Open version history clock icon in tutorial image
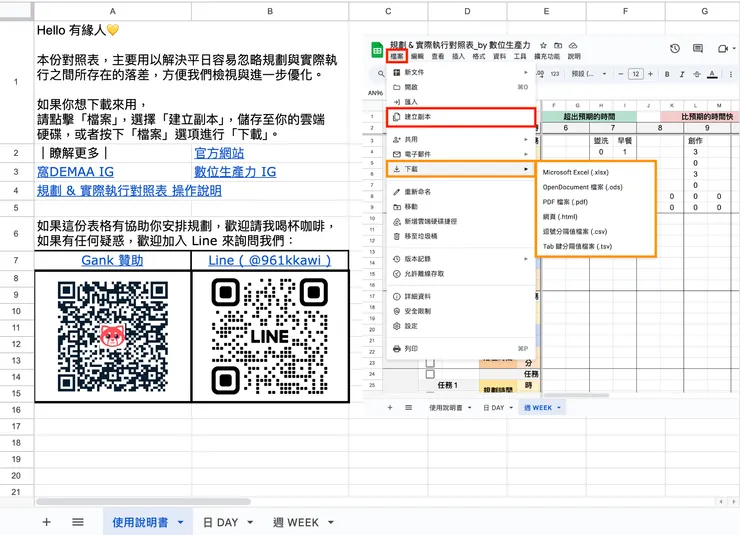 click(x=675, y=48)
